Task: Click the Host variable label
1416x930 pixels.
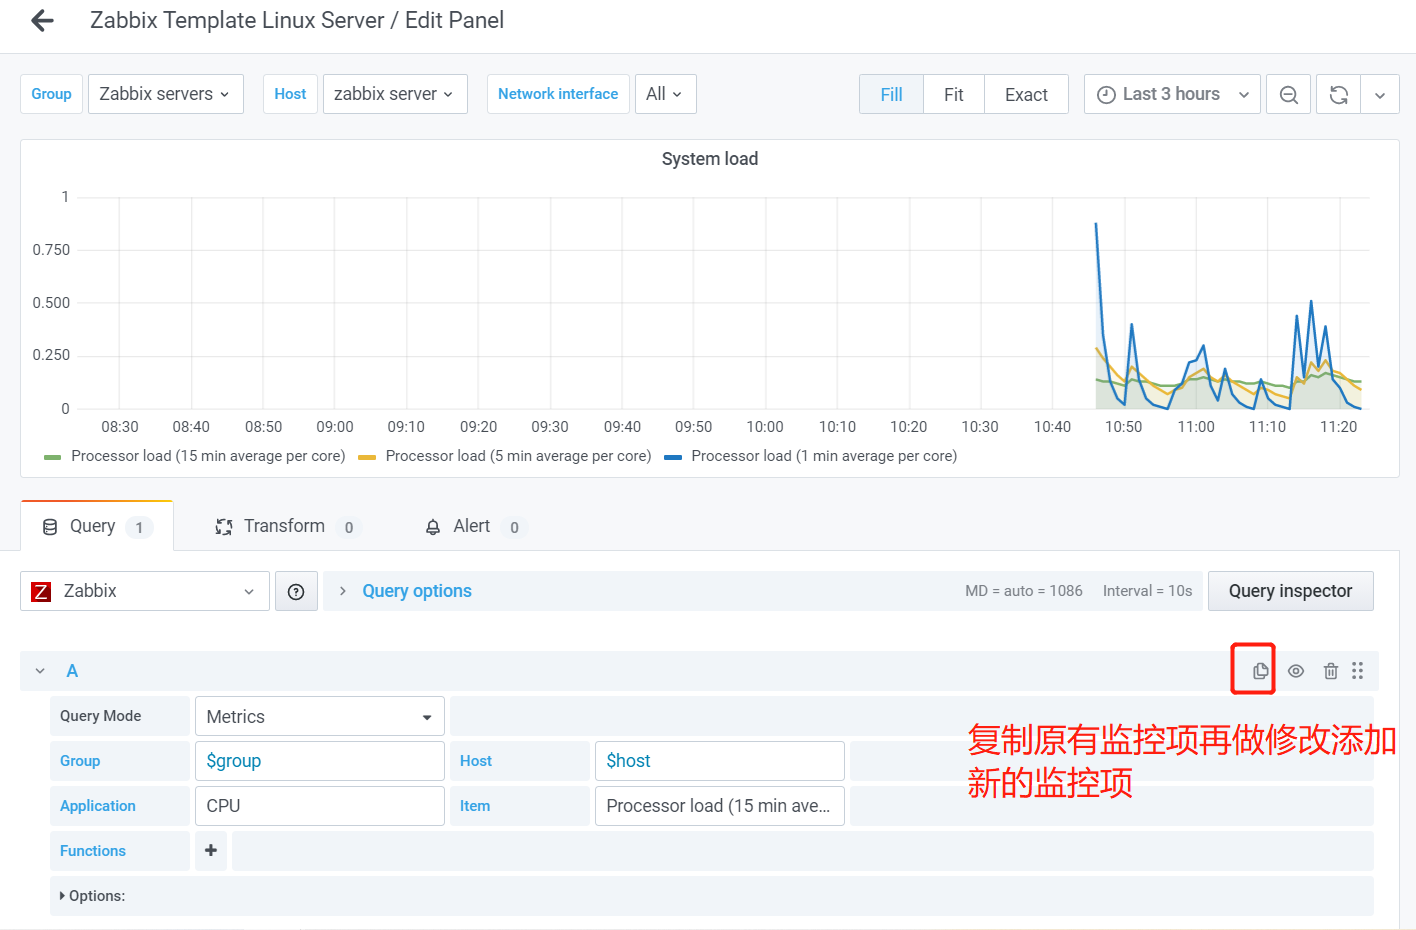Action: 290,94
